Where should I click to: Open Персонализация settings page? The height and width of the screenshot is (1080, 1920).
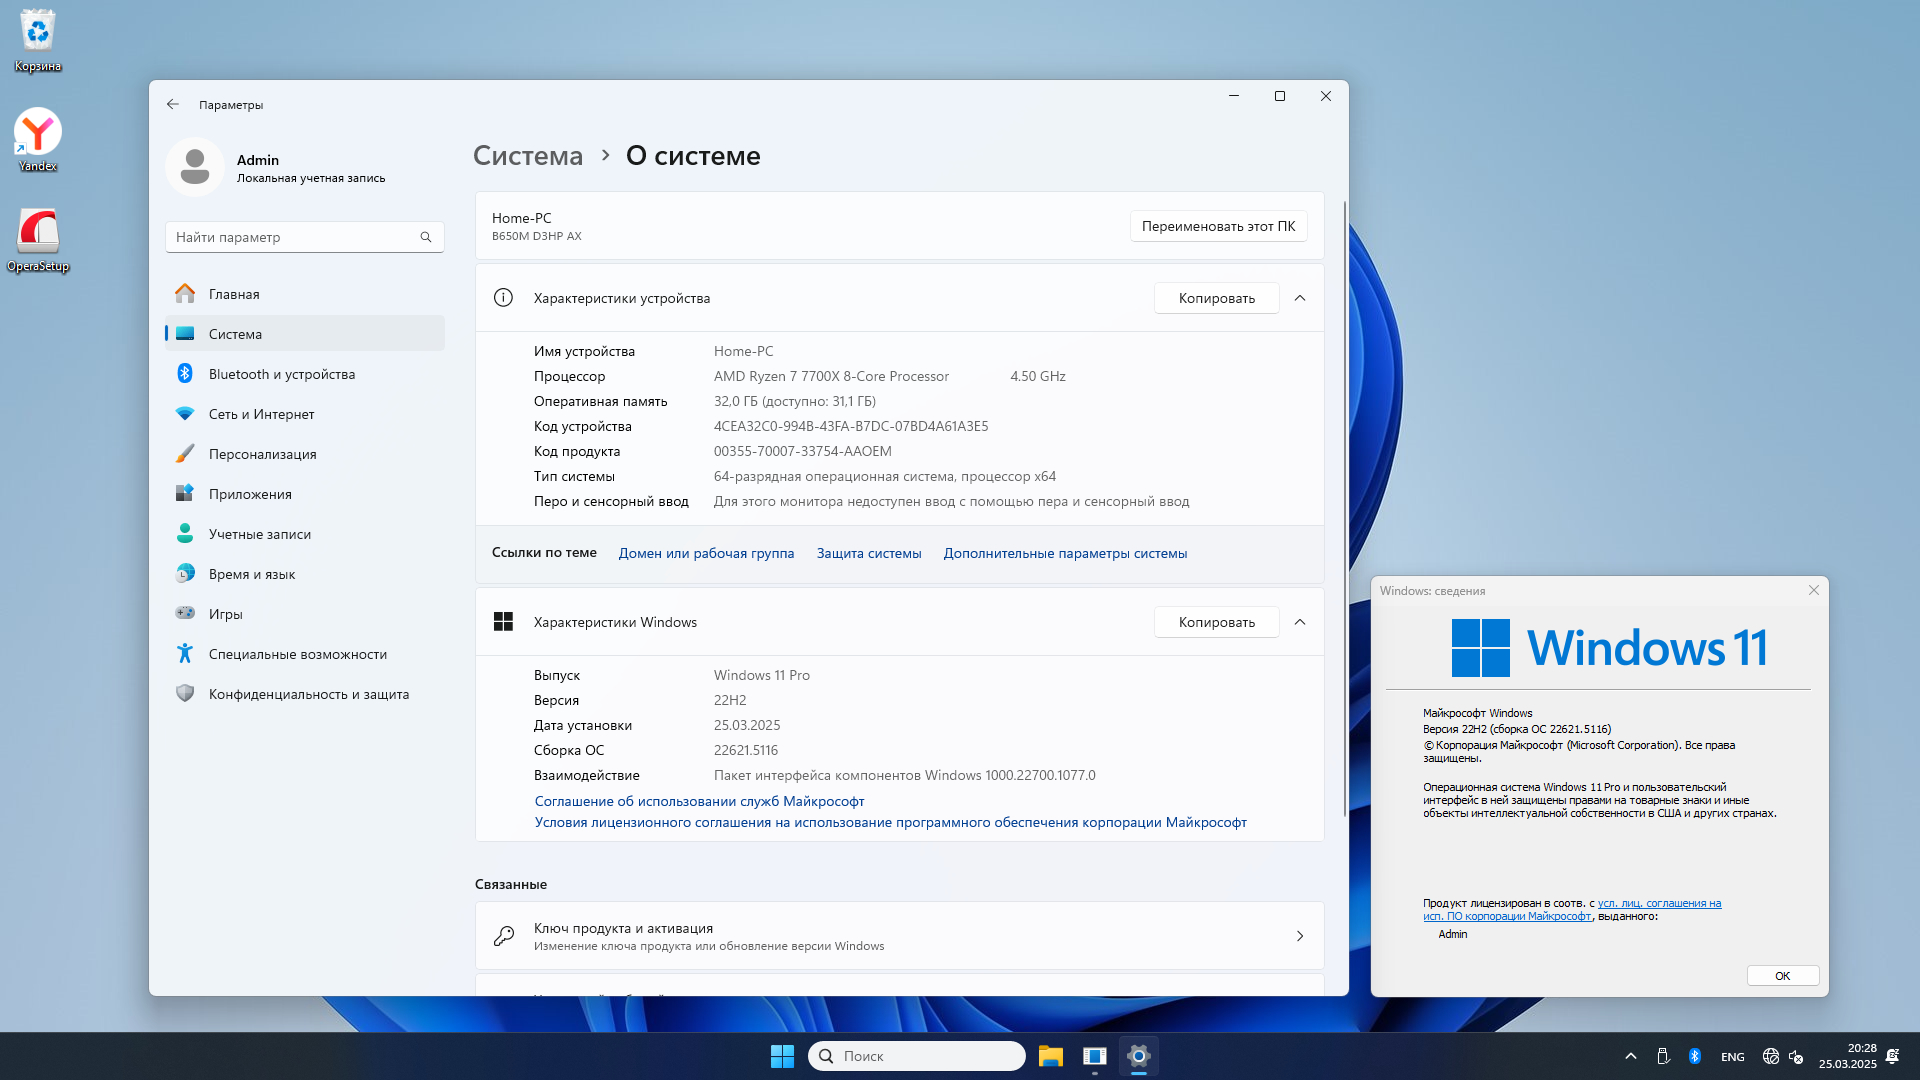point(262,454)
